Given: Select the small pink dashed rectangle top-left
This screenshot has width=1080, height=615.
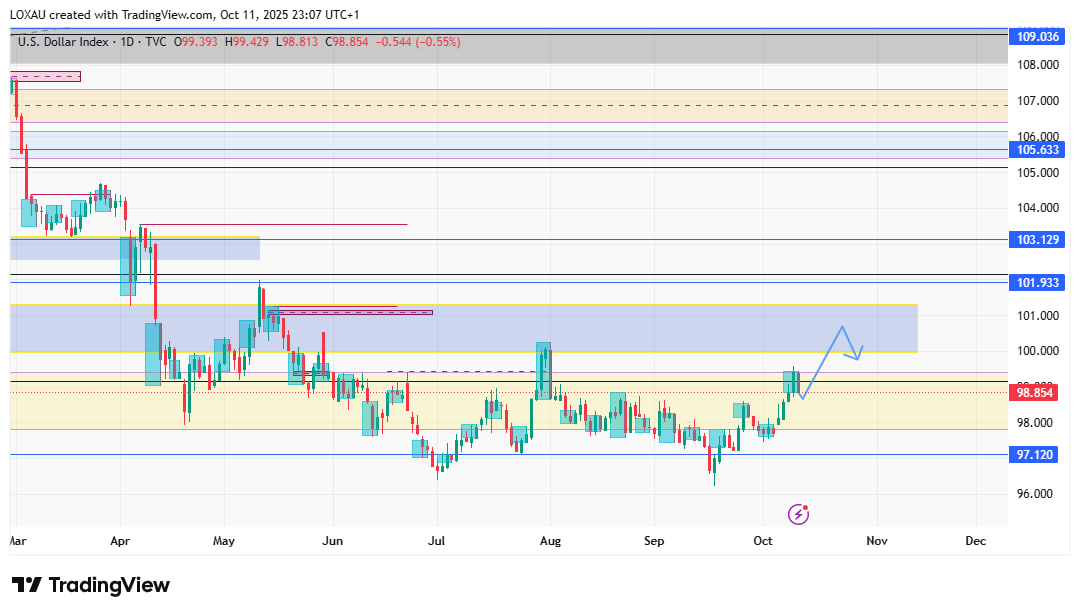Looking at the screenshot, I should 46,76.
